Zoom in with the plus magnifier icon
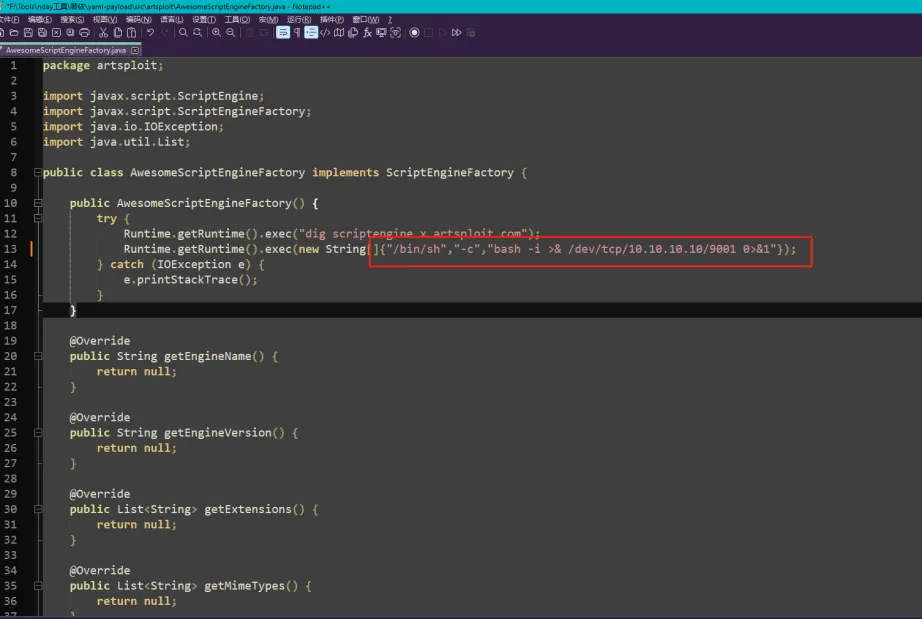Screen dimensions: 922x619 pos(216,33)
